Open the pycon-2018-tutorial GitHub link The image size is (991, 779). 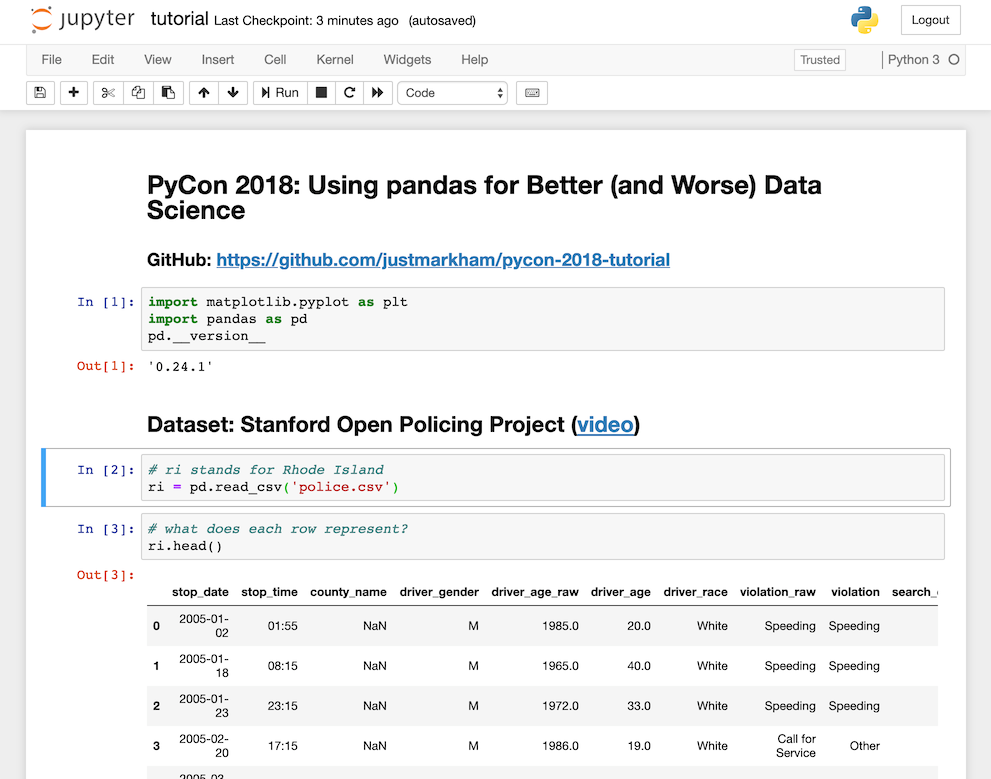tap(443, 259)
